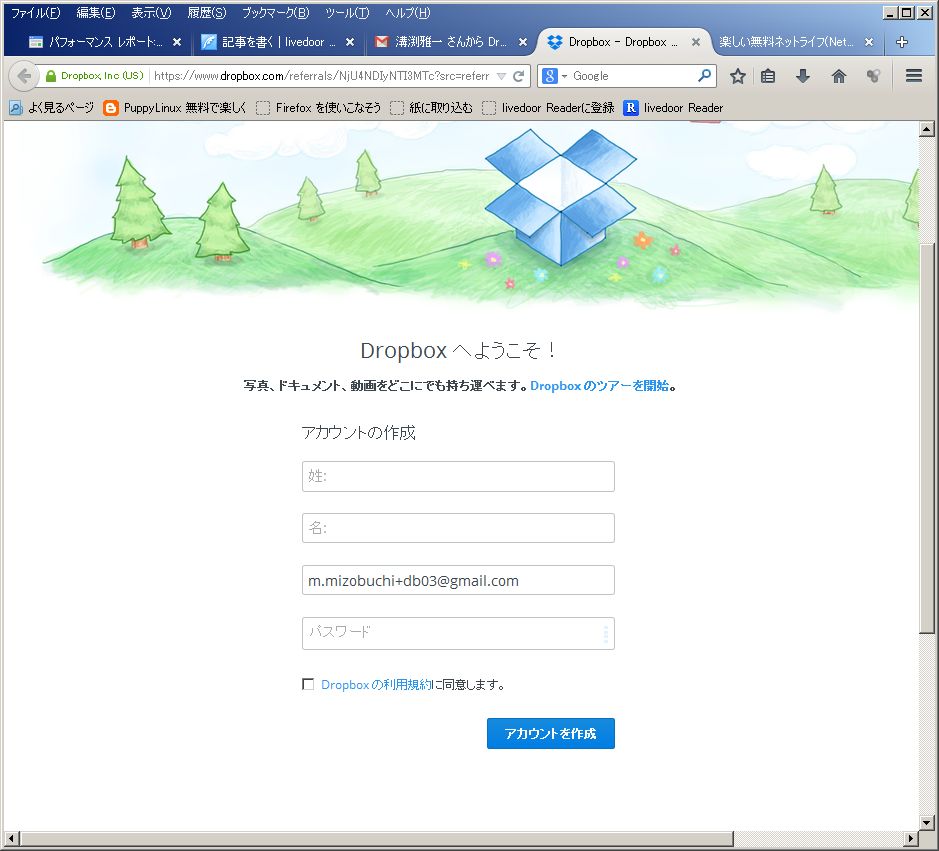
Task: Open the URL history dropdown arrow
Action: pyautogui.click(x=501, y=76)
